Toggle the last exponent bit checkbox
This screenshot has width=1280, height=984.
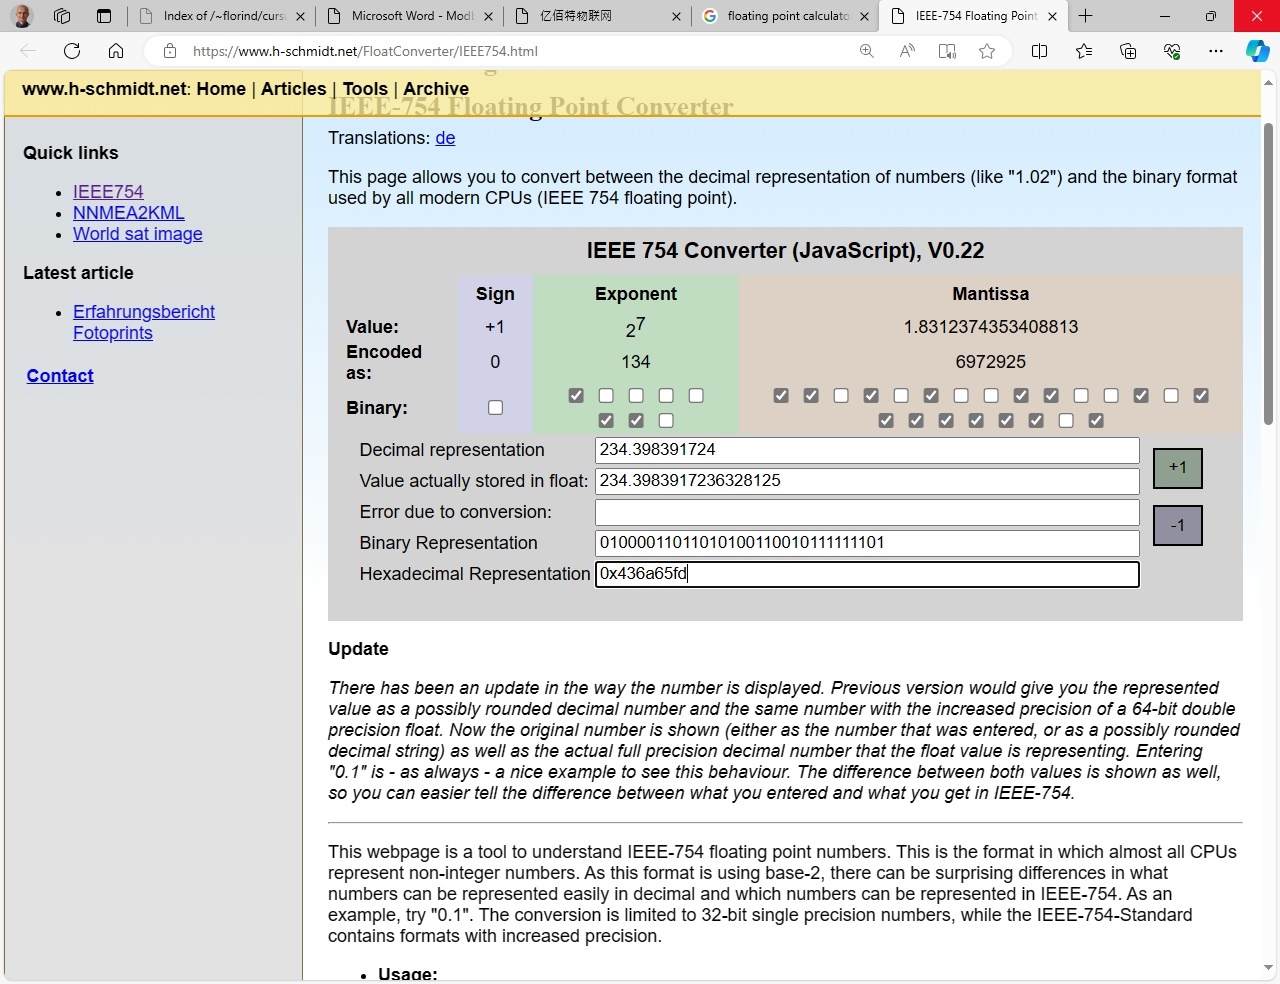point(666,421)
